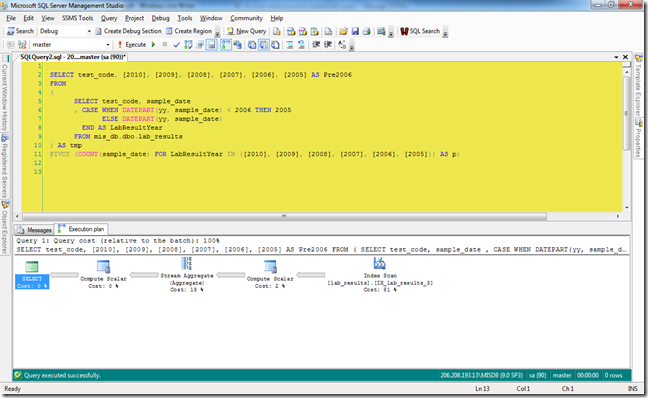Open the File menu
This screenshot has height=398, width=648.
point(11,18)
